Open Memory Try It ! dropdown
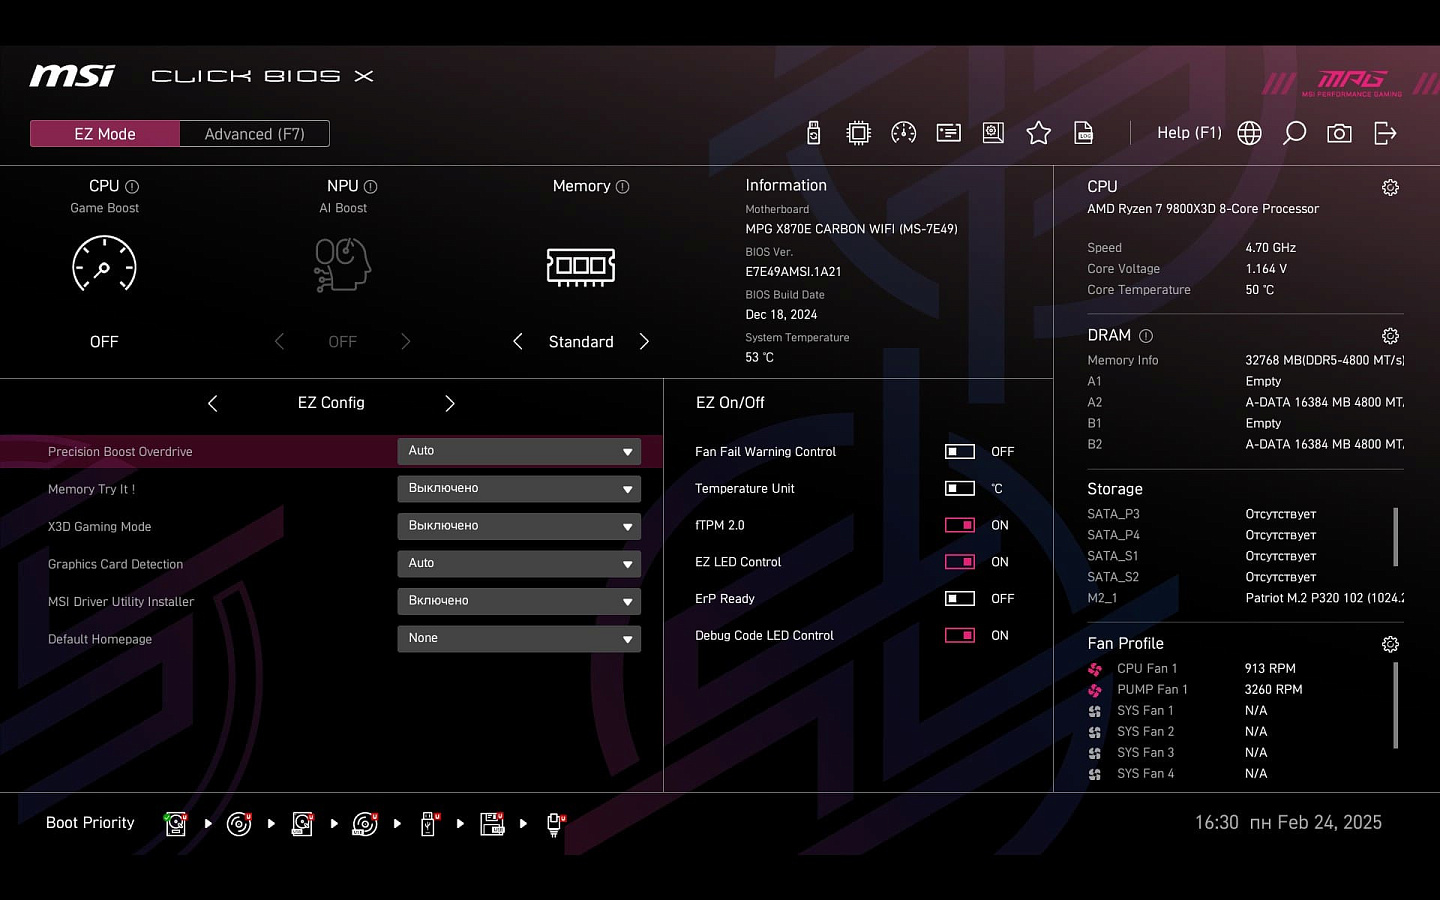Image resolution: width=1440 pixels, height=900 pixels. click(519, 489)
